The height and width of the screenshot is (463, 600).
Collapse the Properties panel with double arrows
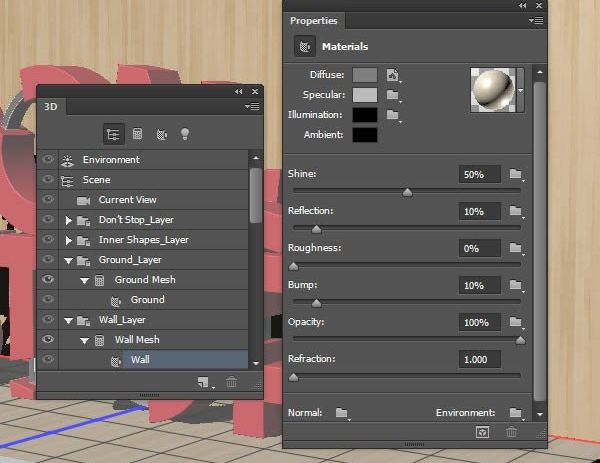(522, 5)
